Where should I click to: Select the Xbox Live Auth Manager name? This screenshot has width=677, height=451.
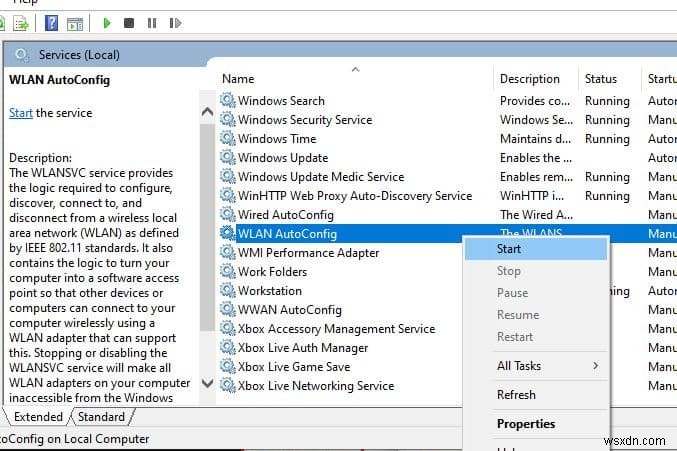pos(303,347)
